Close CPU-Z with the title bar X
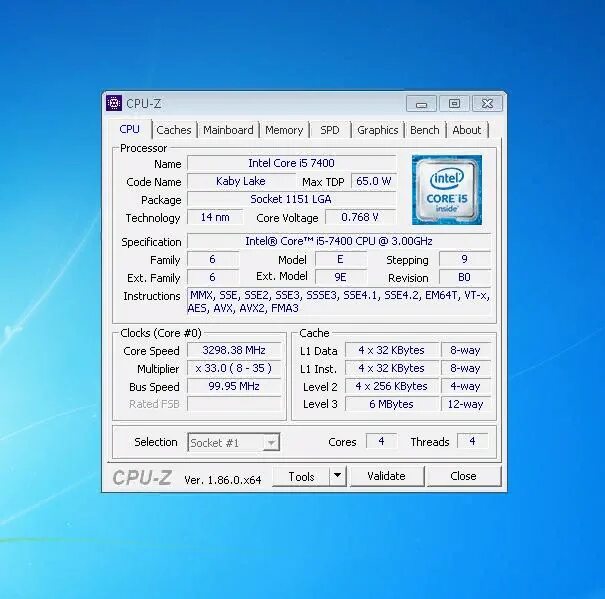 487,104
